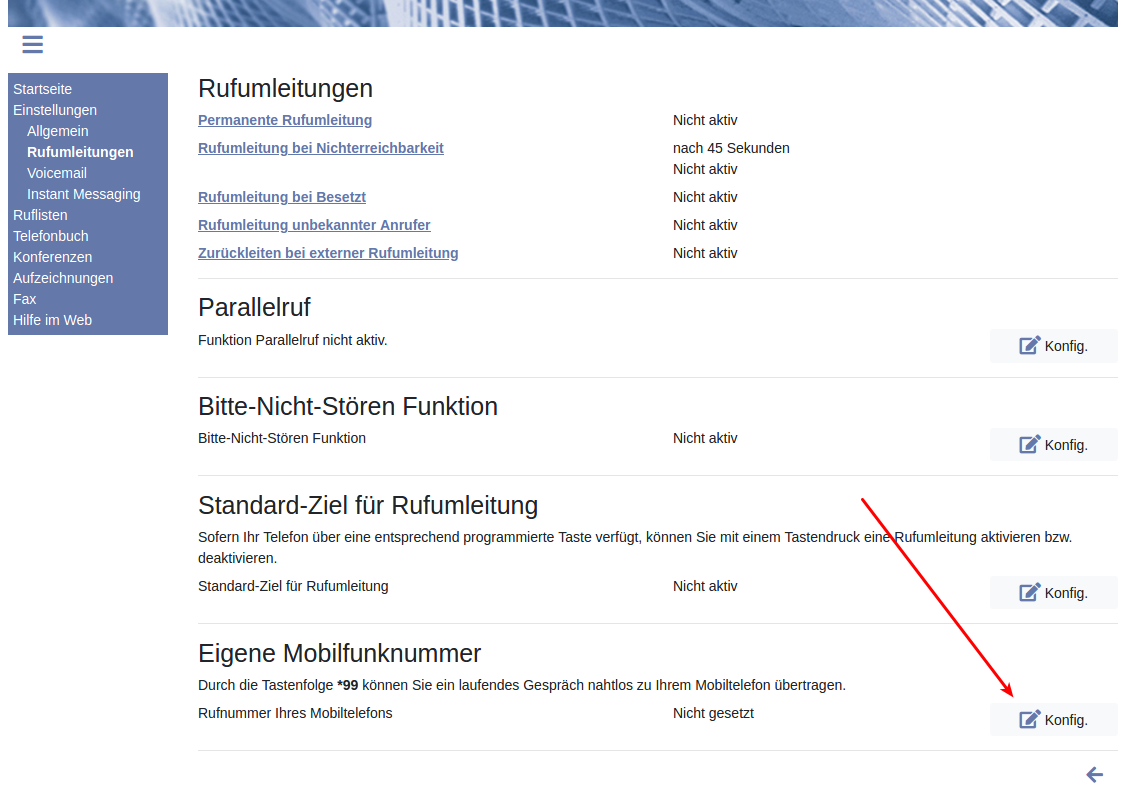Go to Startseite in sidebar
1135x797 pixels.
coord(42,89)
